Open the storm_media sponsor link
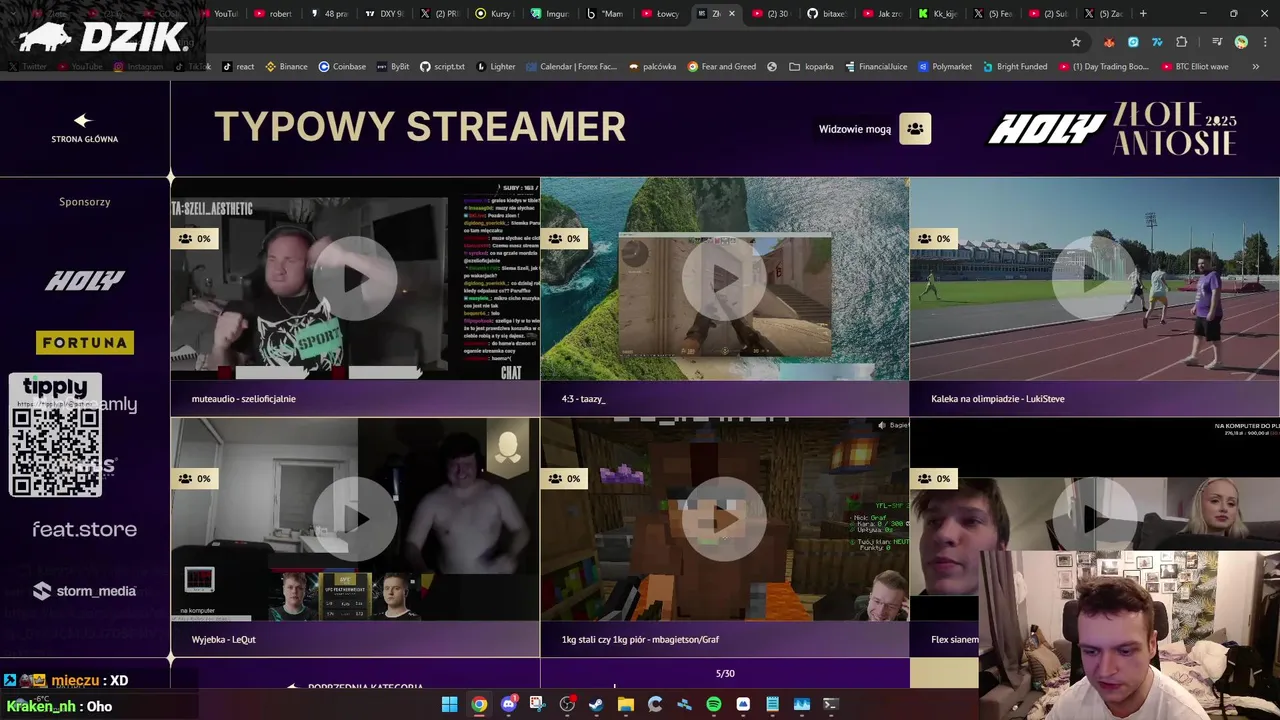 point(85,591)
